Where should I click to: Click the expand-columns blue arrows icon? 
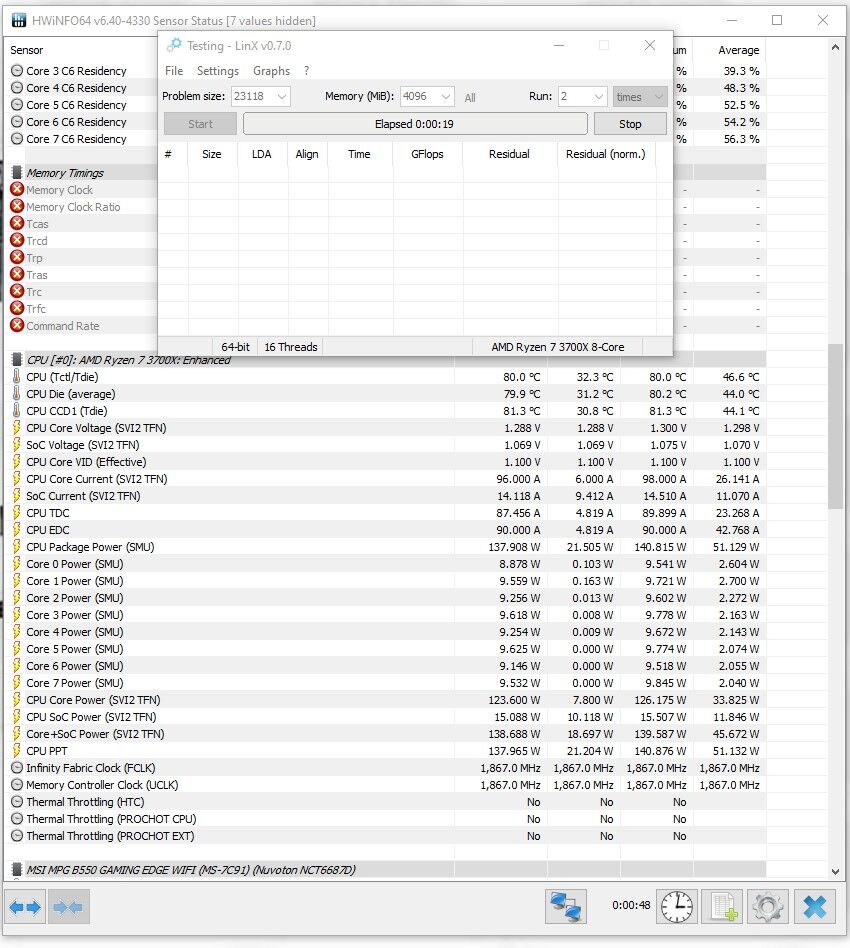click(x=25, y=906)
